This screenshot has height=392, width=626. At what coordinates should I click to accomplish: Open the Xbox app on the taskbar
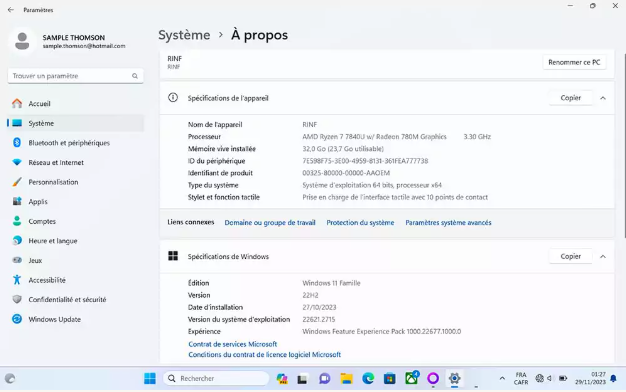tap(411, 378)
